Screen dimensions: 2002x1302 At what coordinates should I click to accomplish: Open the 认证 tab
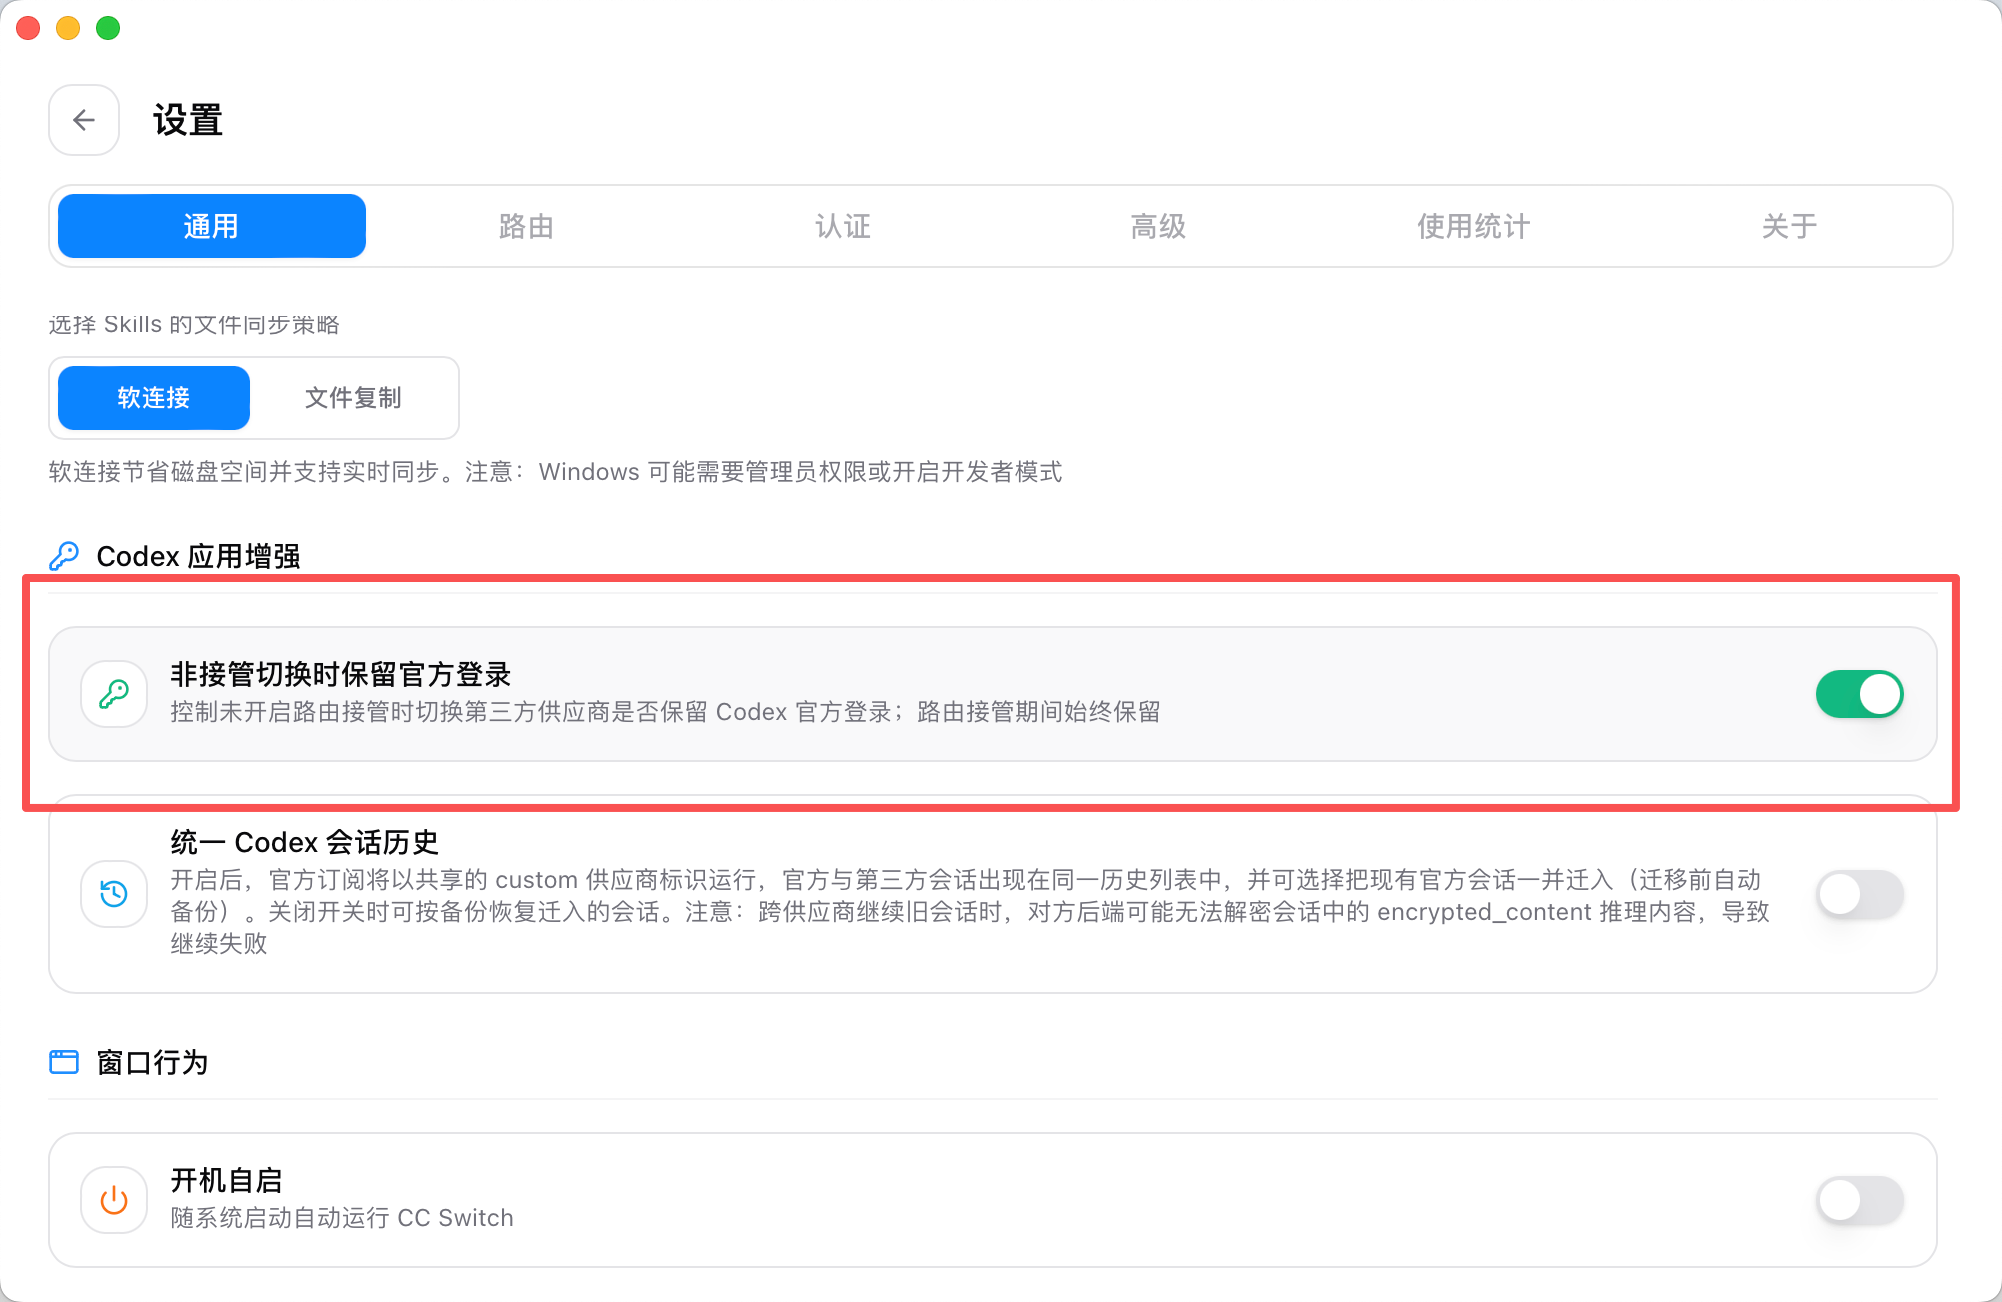click(843, 226)
